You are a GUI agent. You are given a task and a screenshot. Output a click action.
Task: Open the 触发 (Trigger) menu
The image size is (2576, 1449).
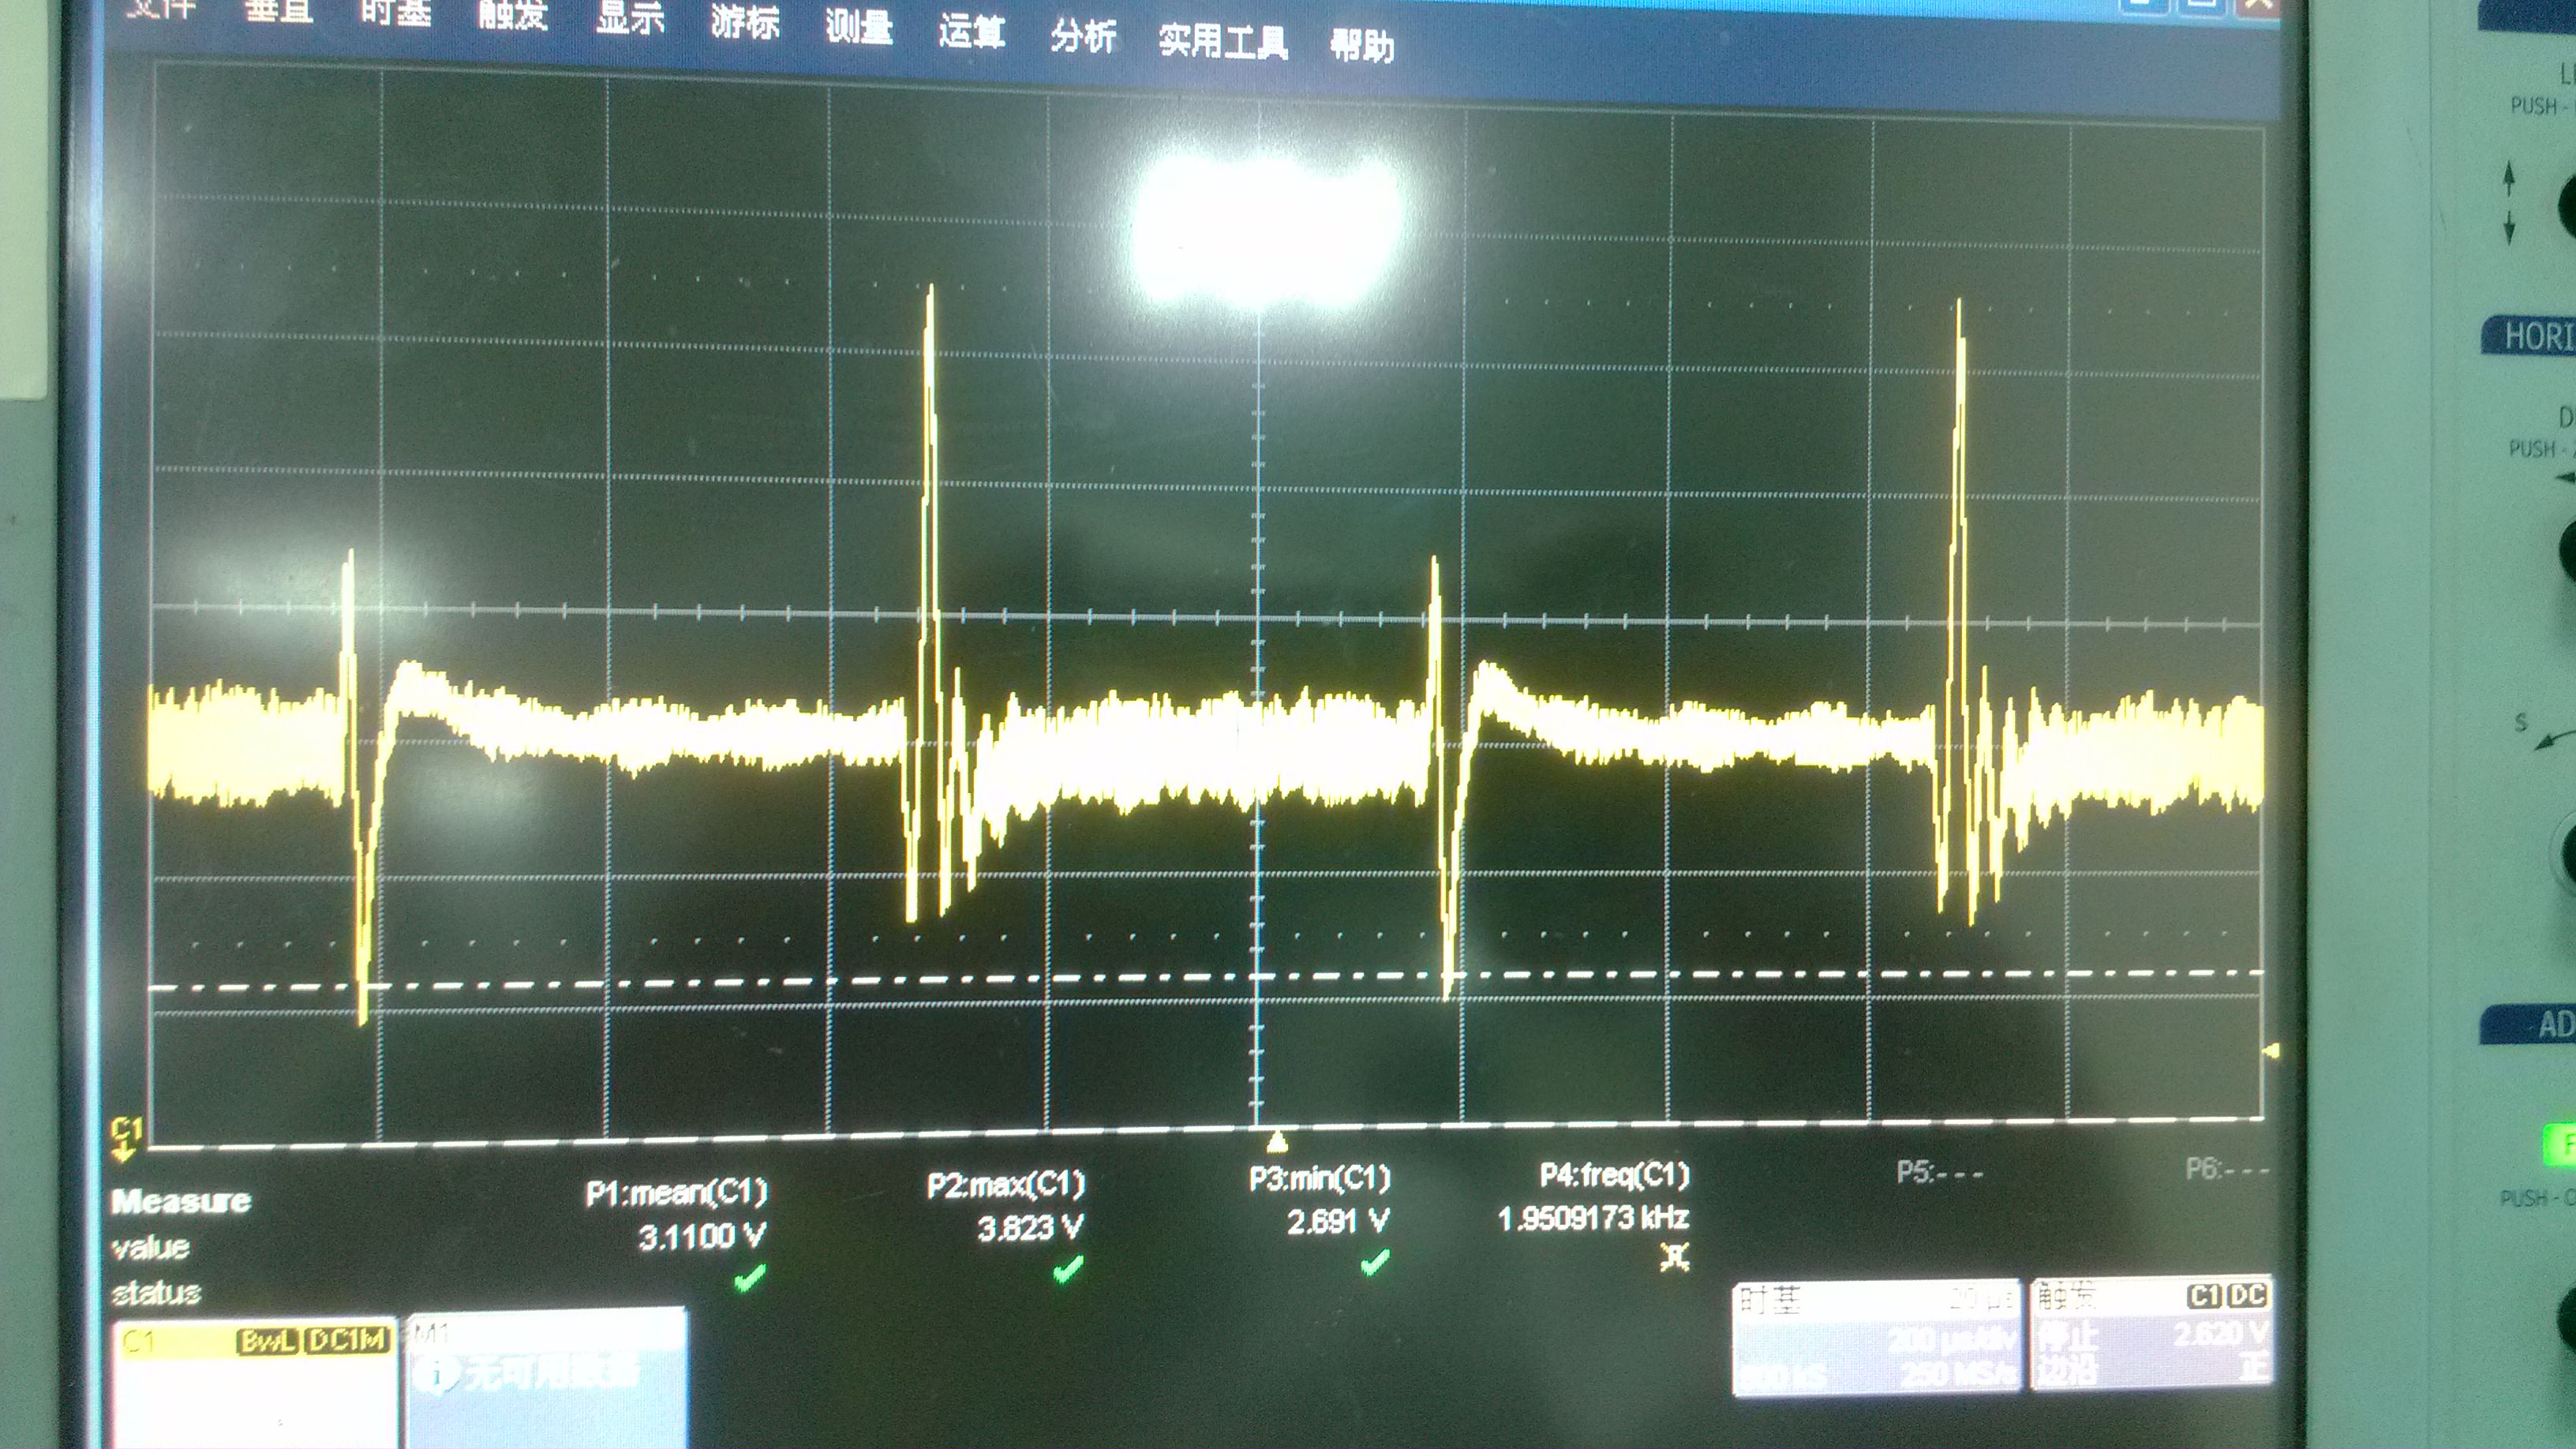[512, 15]
